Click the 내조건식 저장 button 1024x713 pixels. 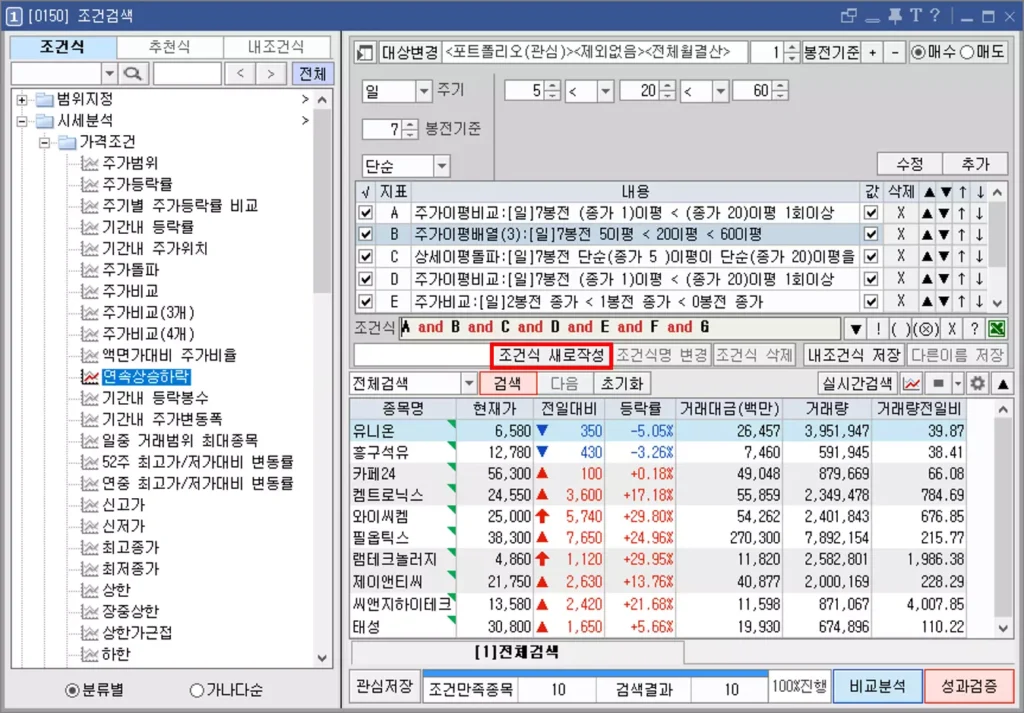tap(854, 356)
